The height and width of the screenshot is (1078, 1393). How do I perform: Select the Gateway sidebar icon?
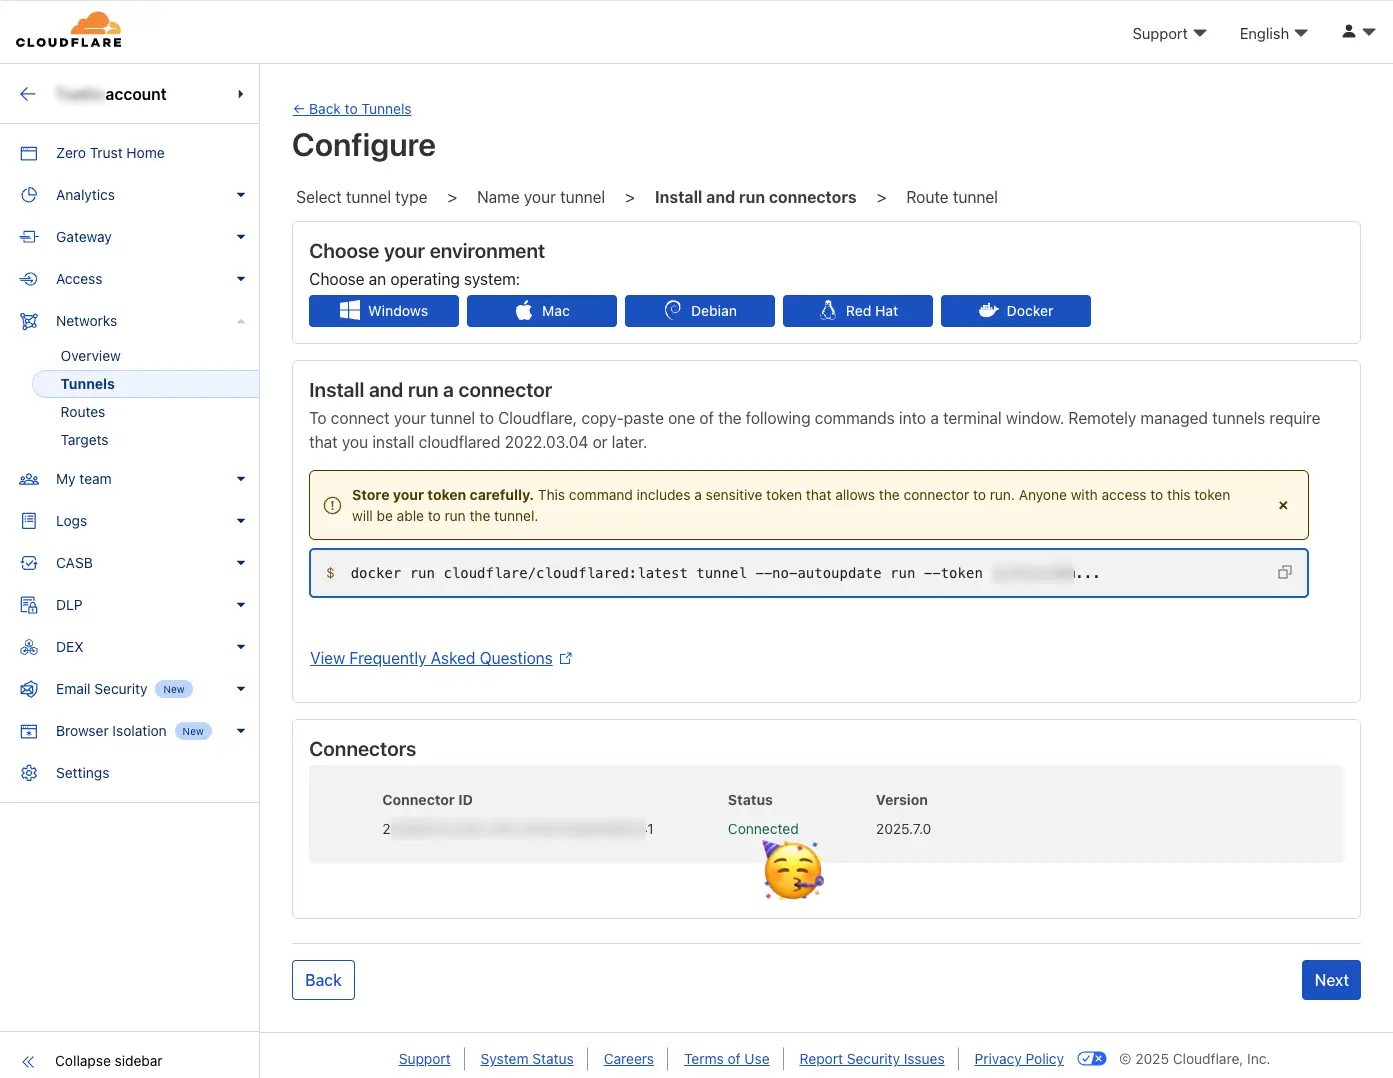pos(29,237)
